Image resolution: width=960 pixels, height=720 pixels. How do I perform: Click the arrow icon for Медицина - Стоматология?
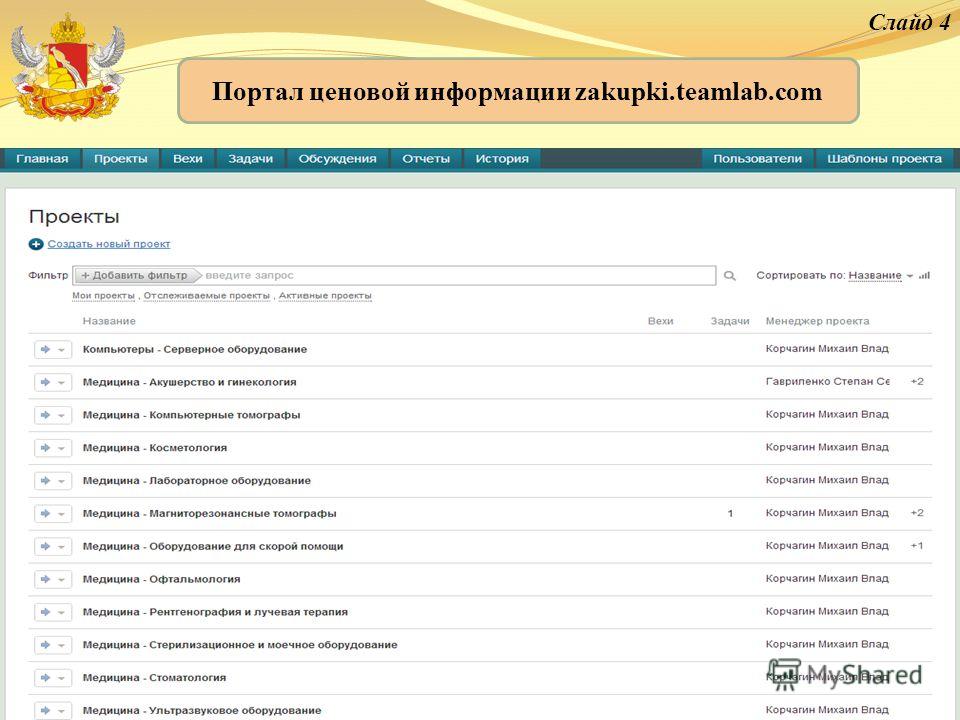[x=45, y=678]
